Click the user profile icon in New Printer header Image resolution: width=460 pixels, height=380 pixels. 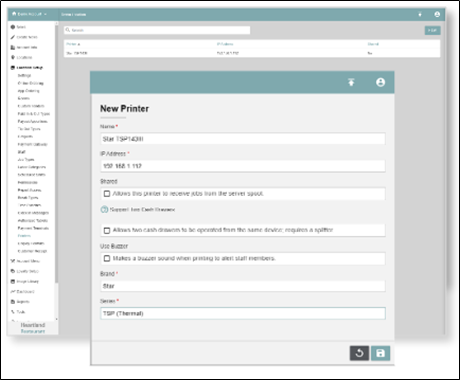(x=380, y=82)
